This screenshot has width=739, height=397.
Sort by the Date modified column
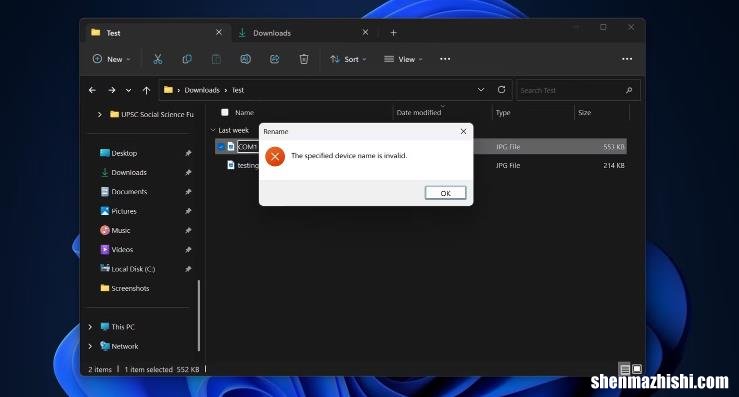click(419, 112)
